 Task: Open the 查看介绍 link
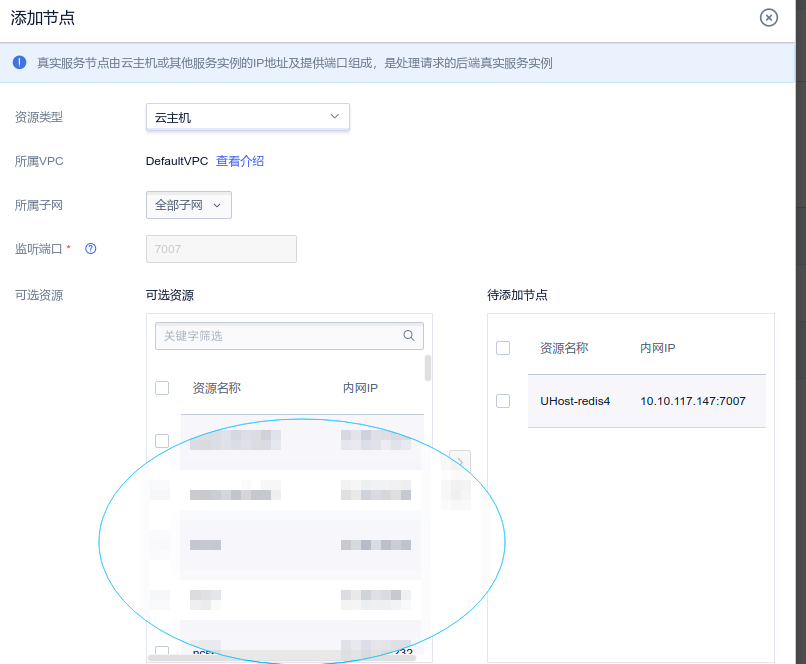click(x=240, y=161)
